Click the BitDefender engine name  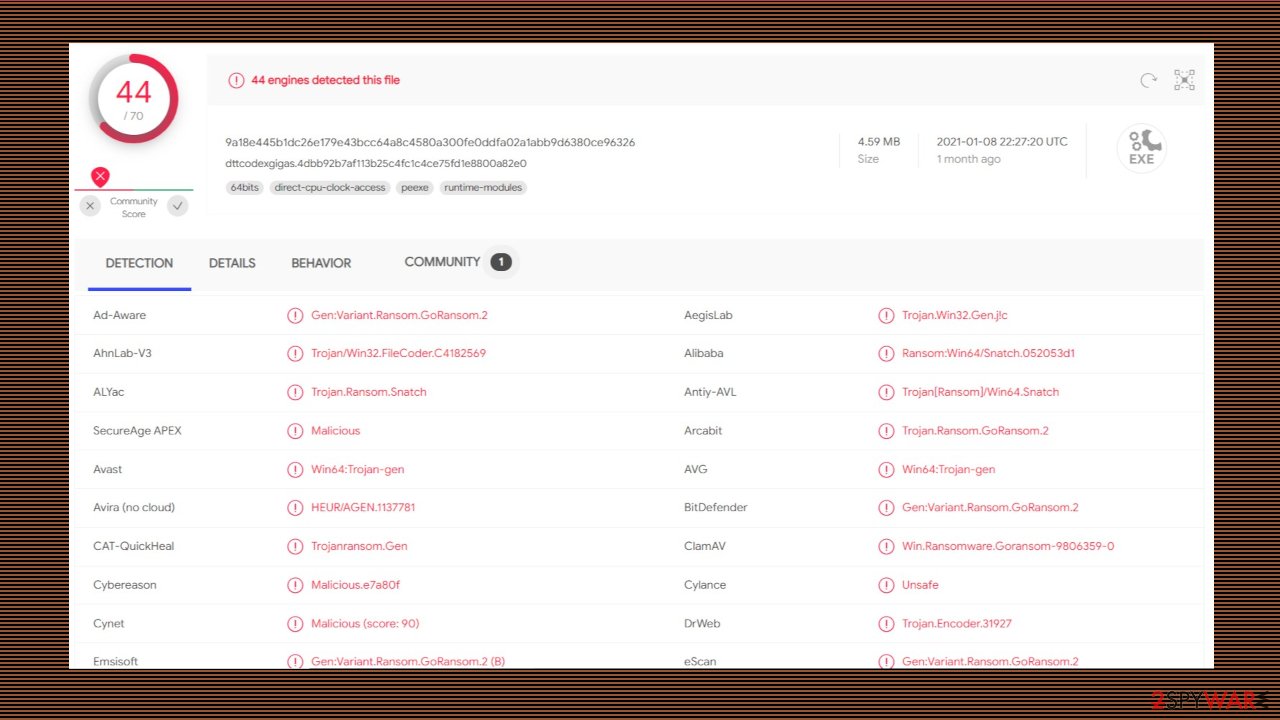tap(716, 507)
